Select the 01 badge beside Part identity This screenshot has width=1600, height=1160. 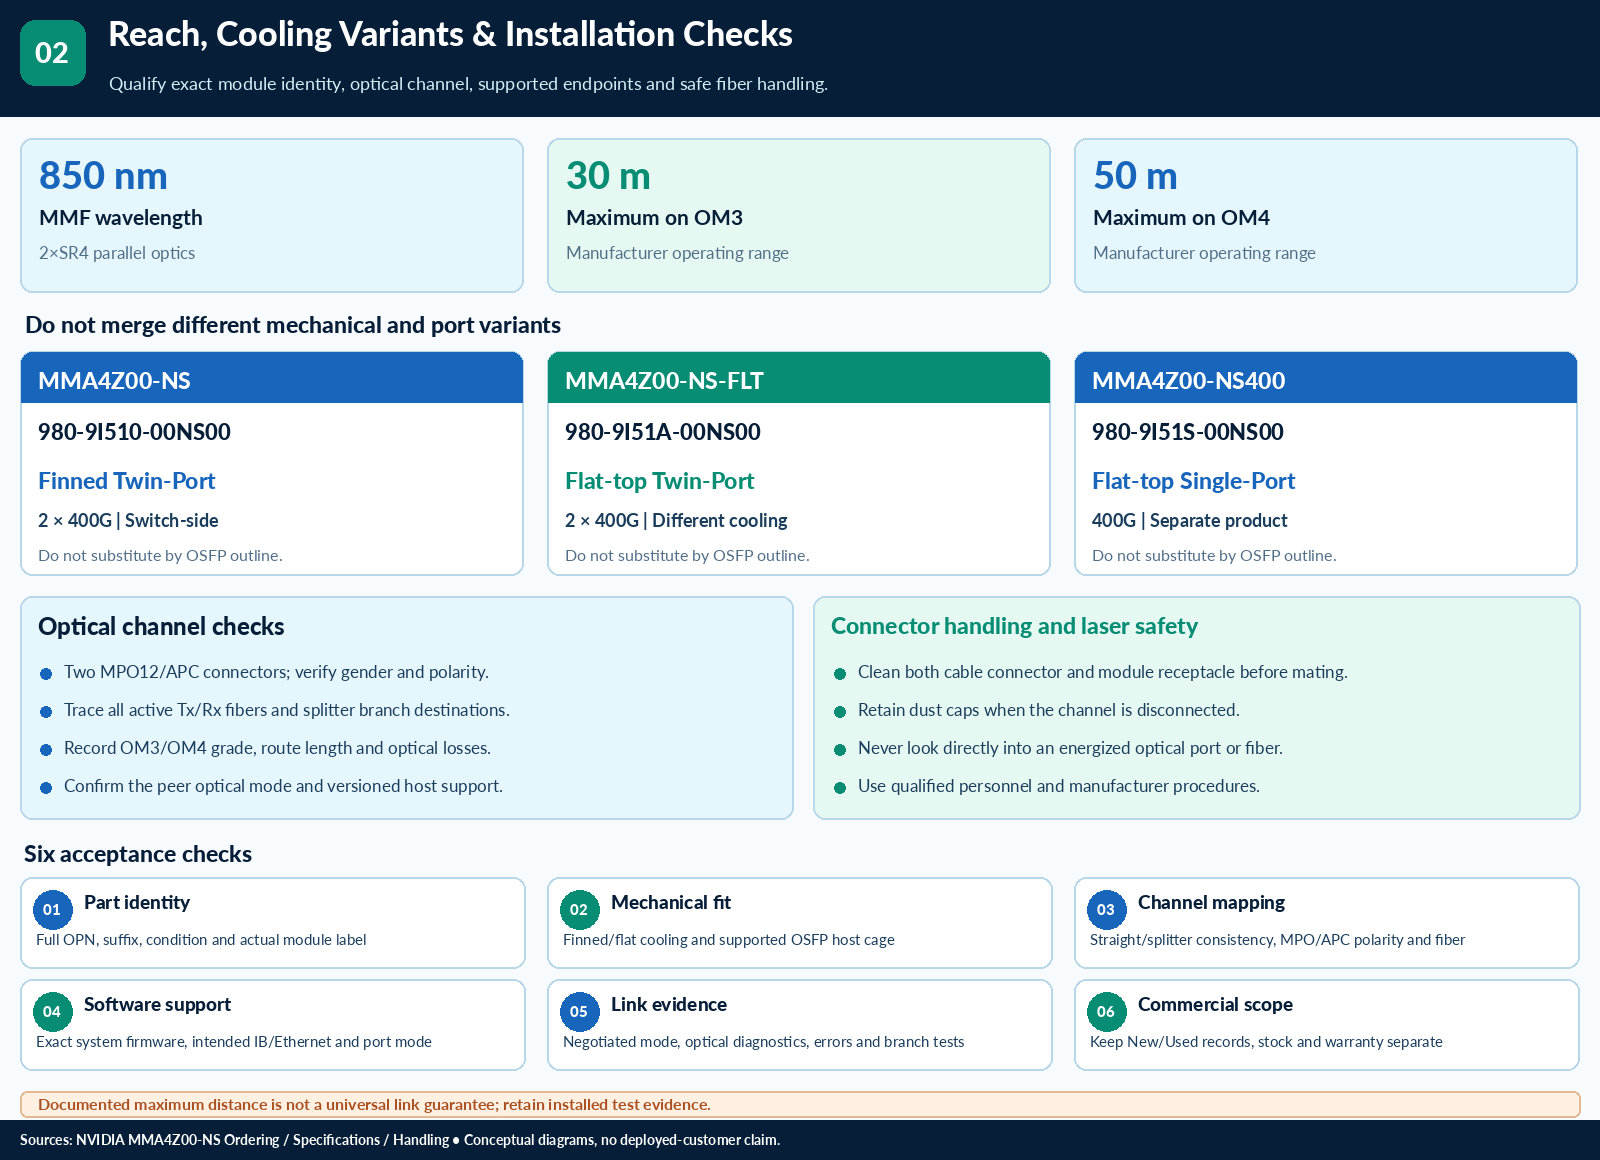click(x=52, y=910)
